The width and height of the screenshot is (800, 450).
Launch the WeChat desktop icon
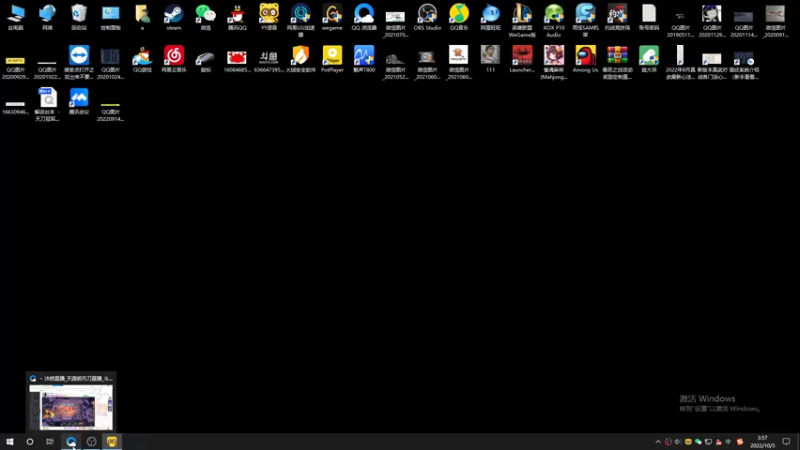coord(206,17)
